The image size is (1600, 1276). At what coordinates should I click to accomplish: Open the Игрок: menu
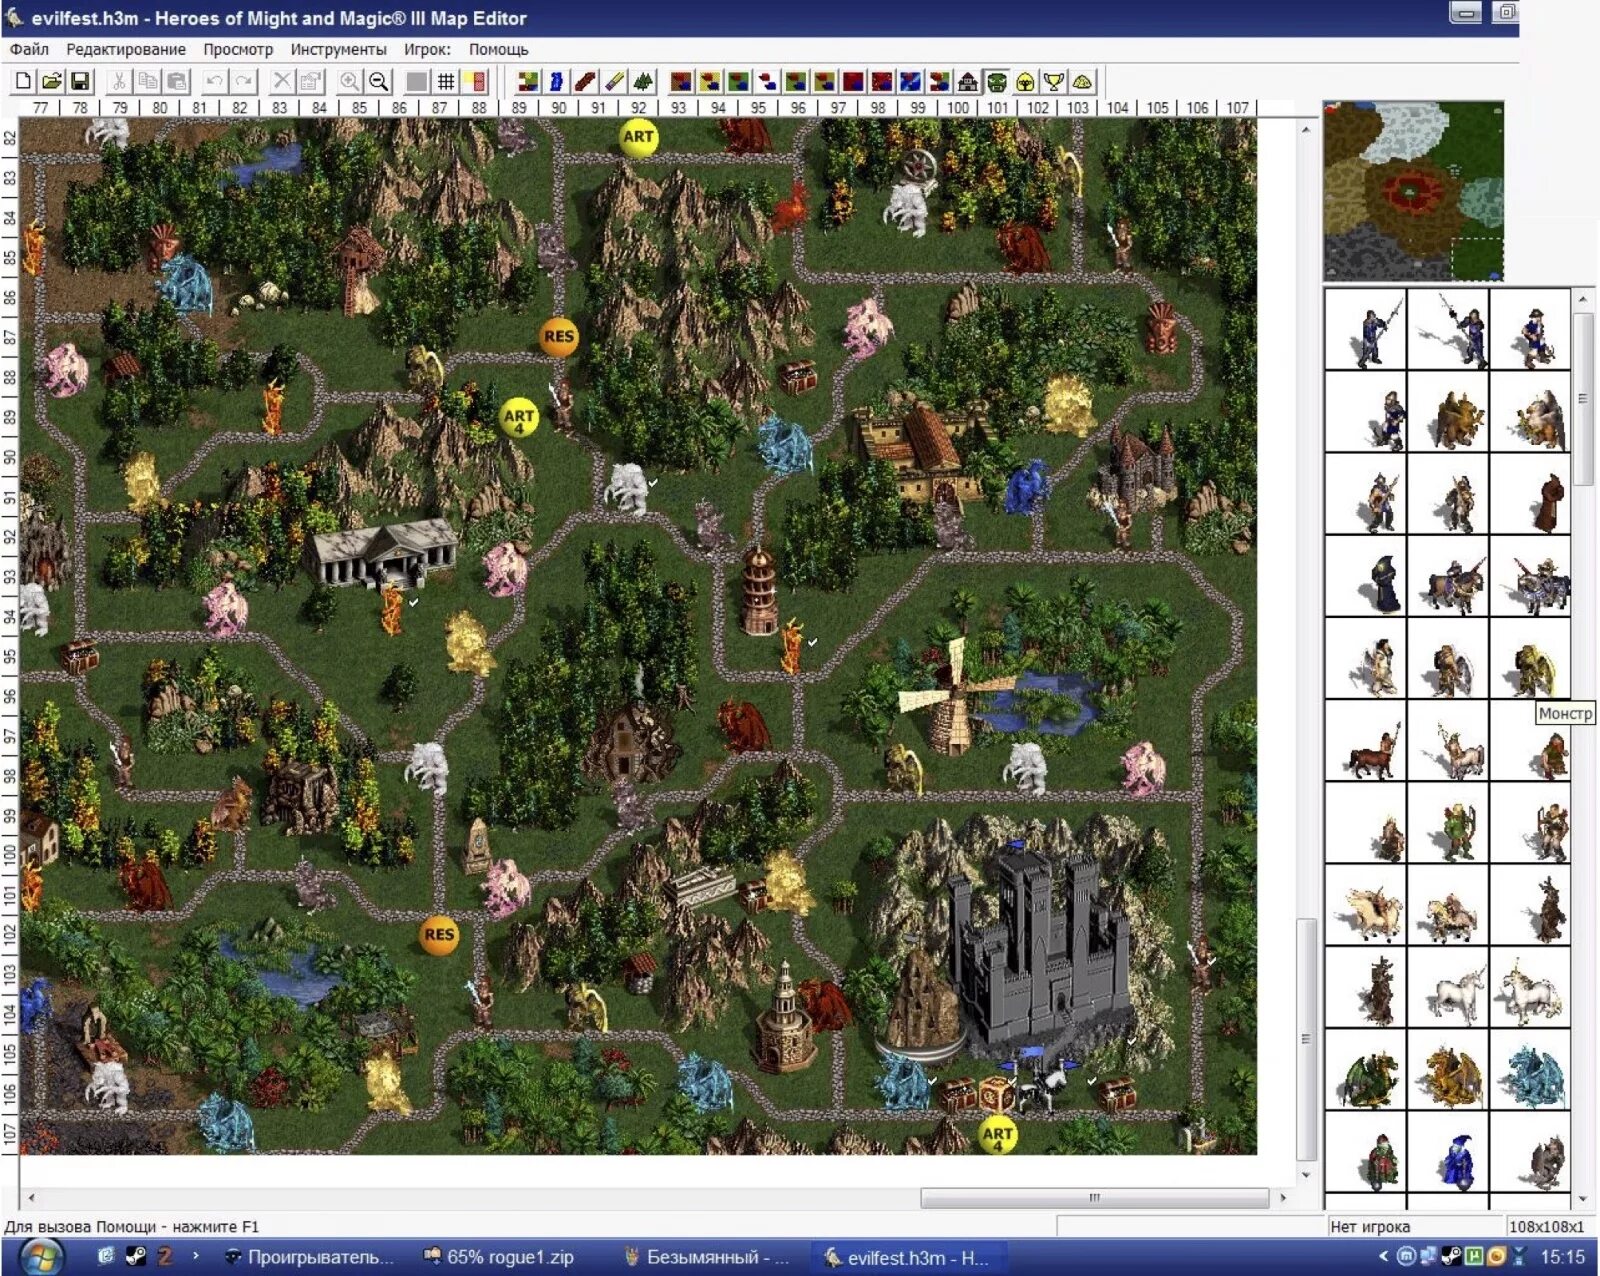(427, 49)
